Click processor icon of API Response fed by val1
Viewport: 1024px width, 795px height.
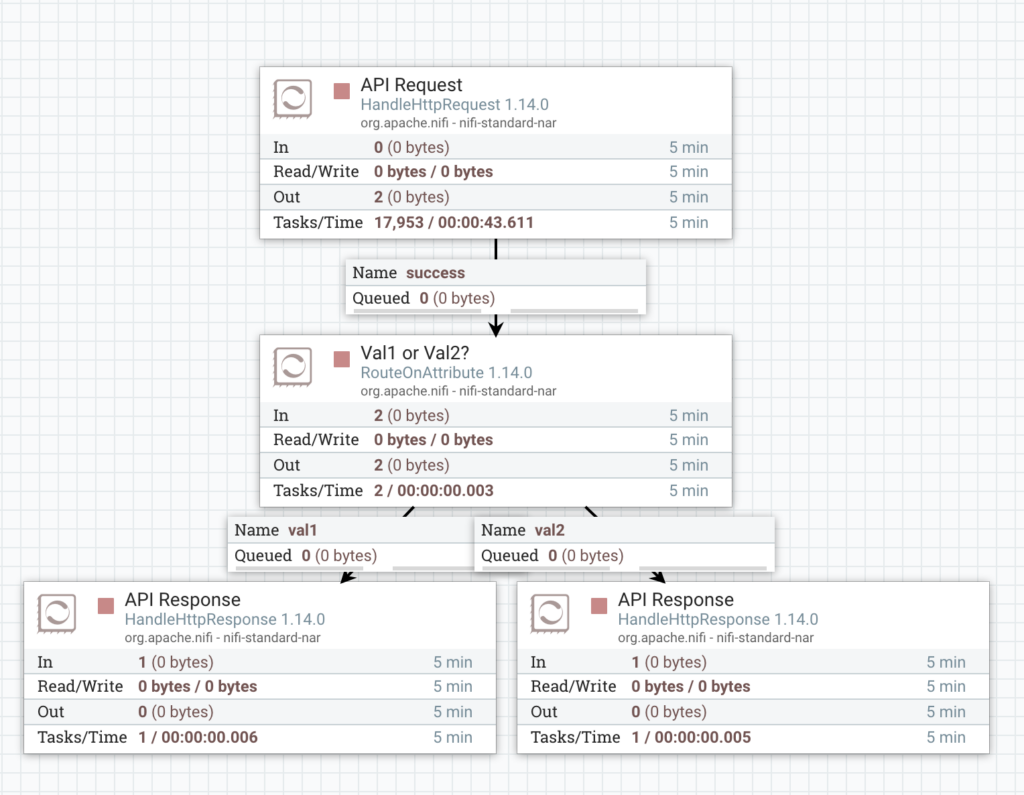tap(57, 613)
